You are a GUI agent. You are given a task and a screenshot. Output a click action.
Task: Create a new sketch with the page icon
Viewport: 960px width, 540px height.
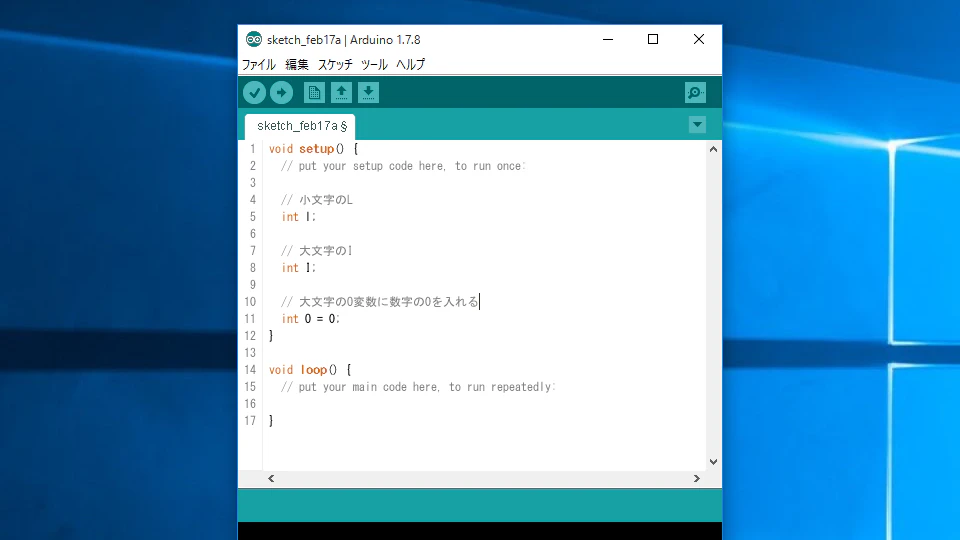(314, 92)
